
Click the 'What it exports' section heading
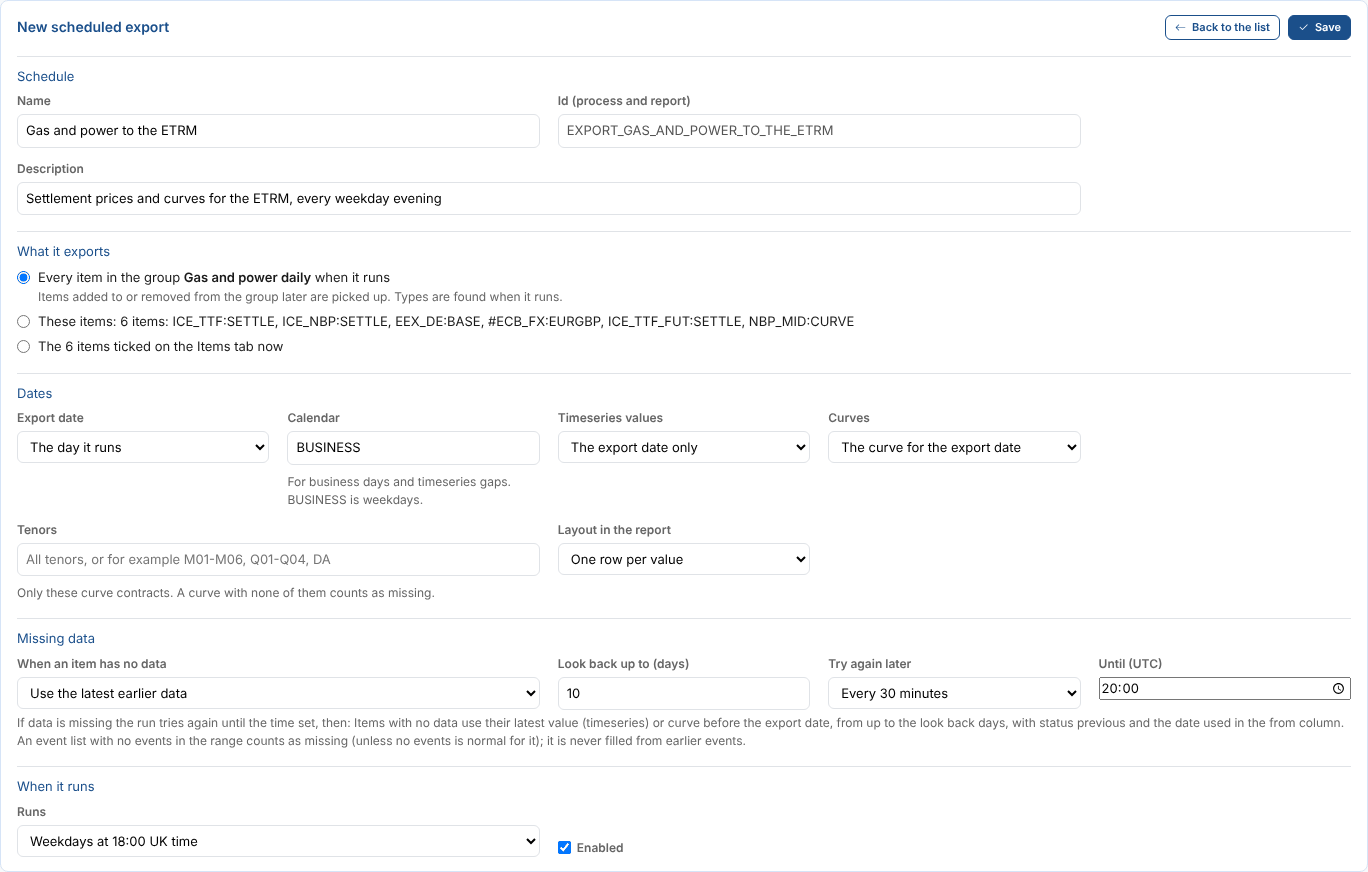click(x=64, y=251)
